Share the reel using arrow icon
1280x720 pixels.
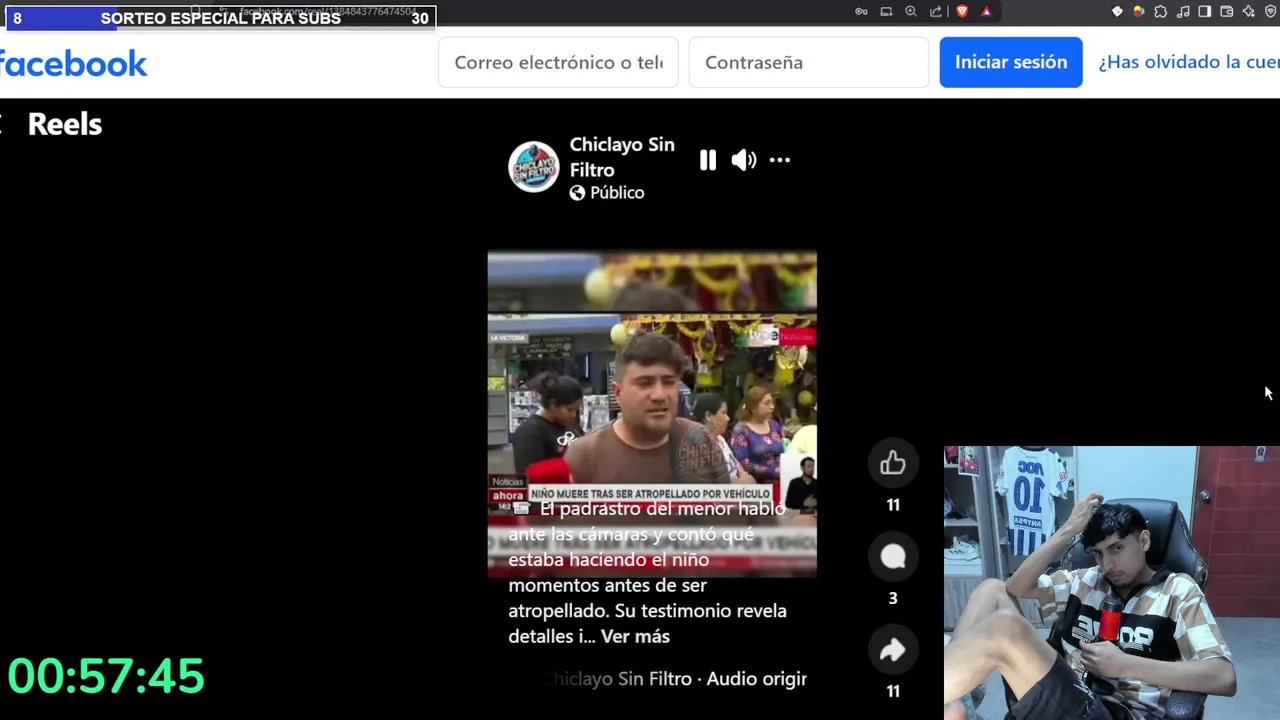(x=893, y=651)
